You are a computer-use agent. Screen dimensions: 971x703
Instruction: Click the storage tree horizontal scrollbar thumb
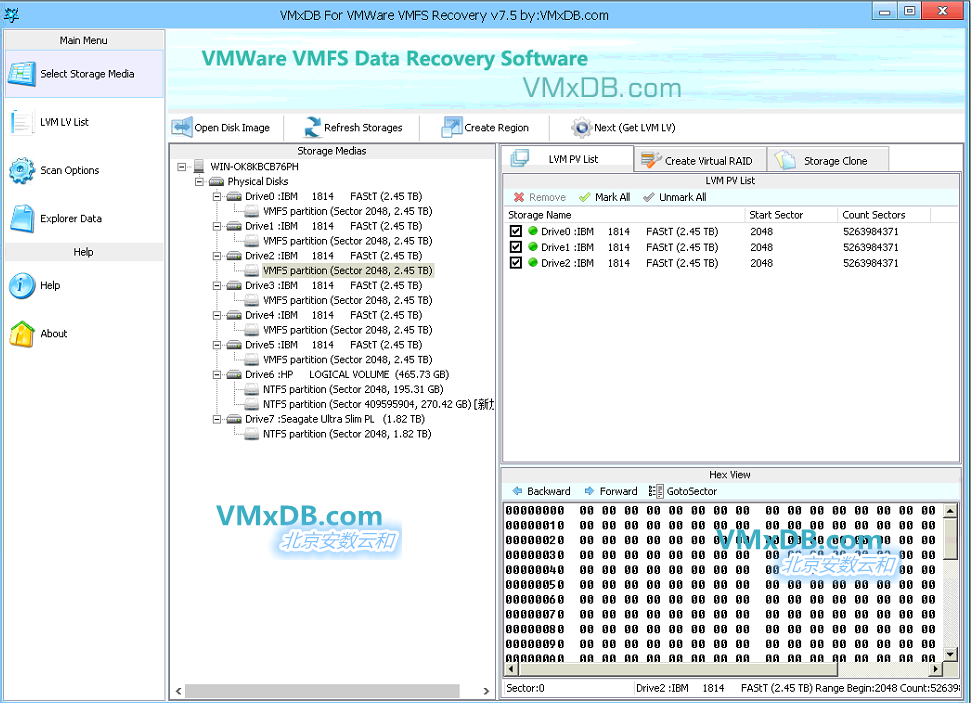(x=322, y=691)
